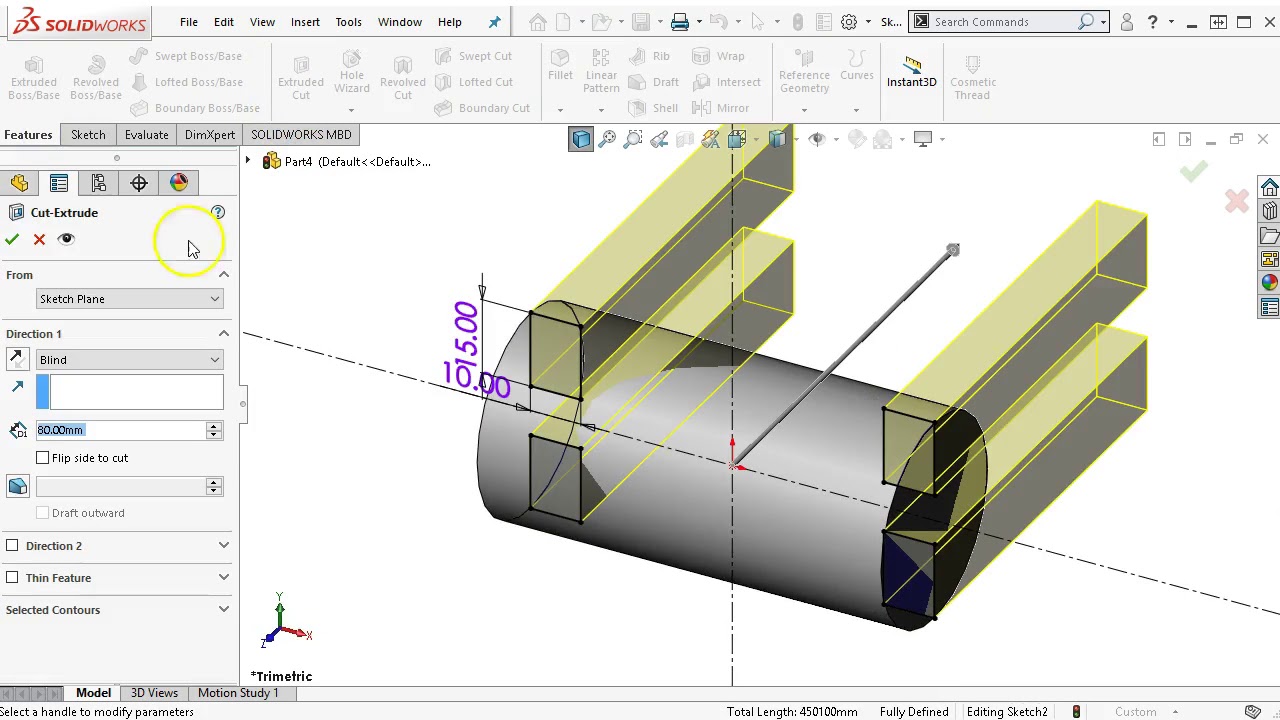
Task: Click the Print icon in top toolbar
Action: 680,22
